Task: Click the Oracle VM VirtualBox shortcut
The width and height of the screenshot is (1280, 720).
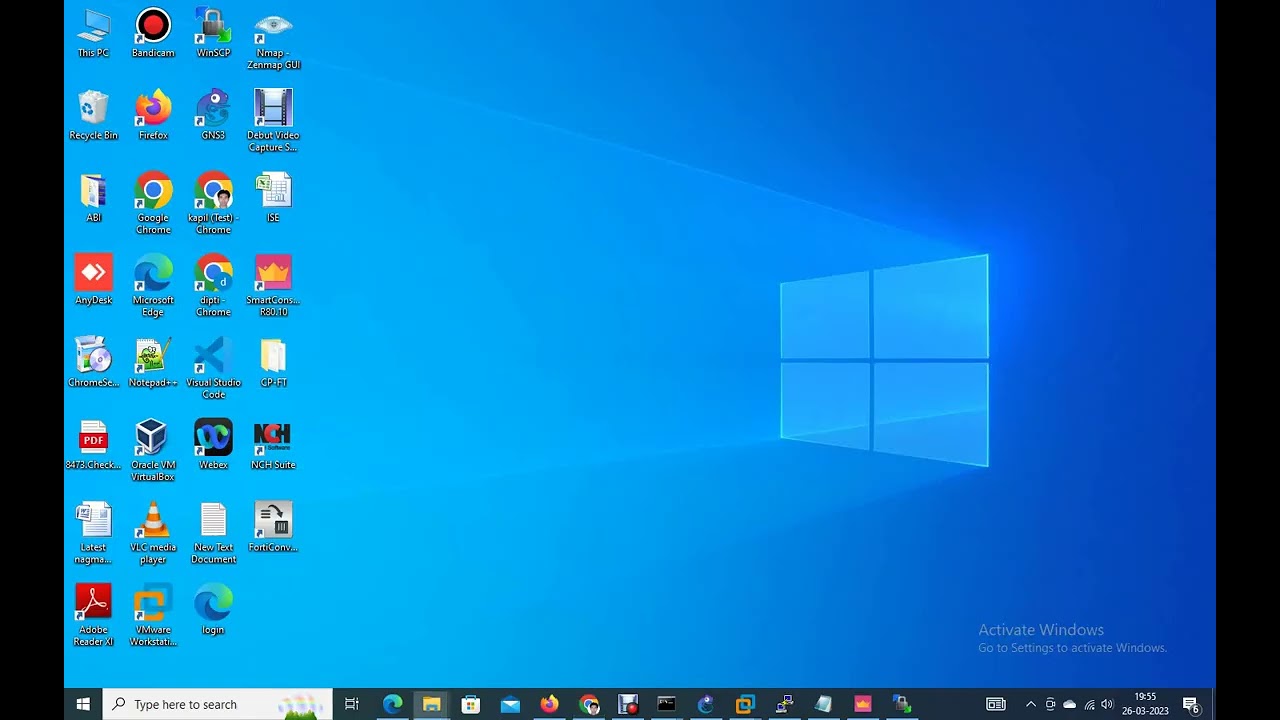Action: click(x=153, y=450)
